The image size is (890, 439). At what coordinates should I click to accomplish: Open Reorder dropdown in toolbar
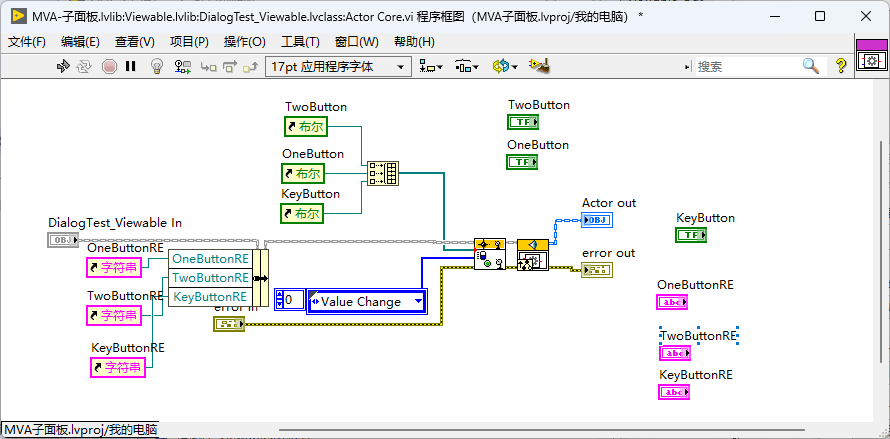(505, 66)
